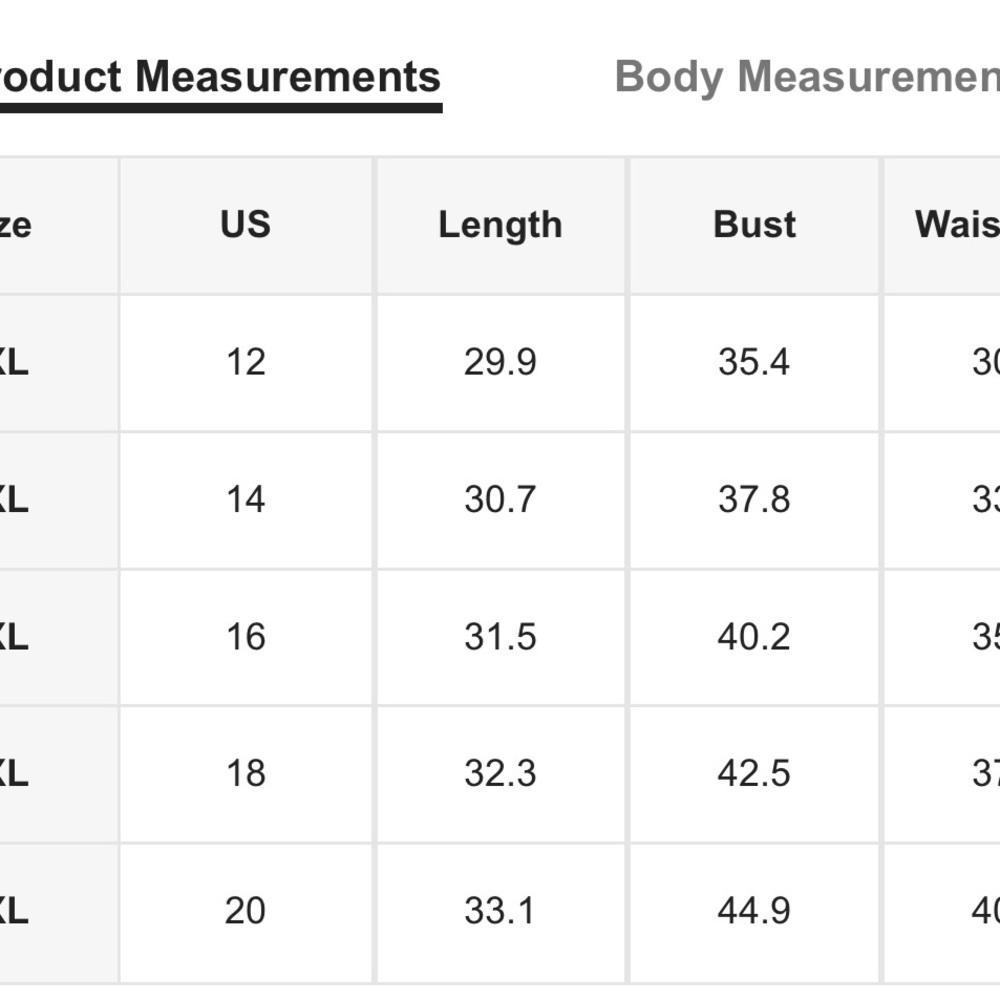The image size is (1000, 1000).
Task: Click the 44.9 bust value
Action: click(x=754, y=911)
